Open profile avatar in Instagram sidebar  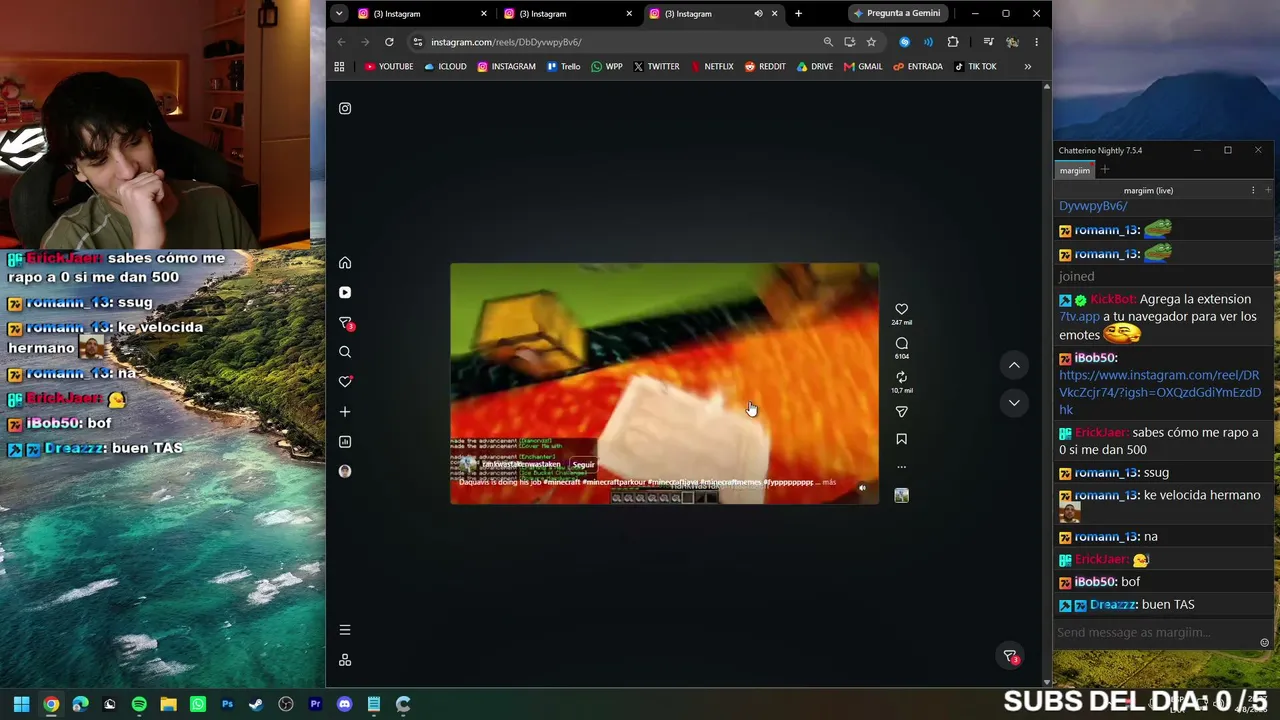click(x=345, y=471)
